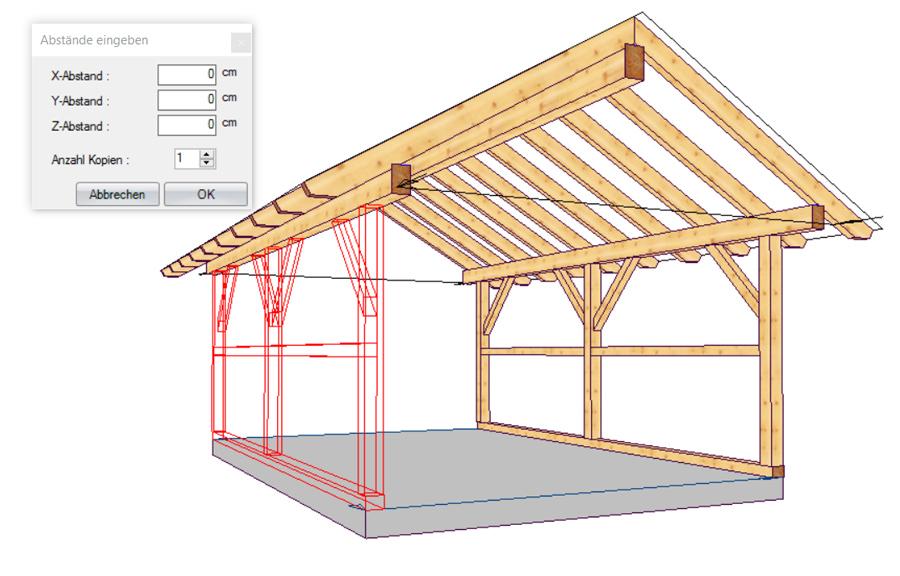Click the Y-Abstand input field
The height and width of the screenshot is (576, 900).
coord(187,100)
